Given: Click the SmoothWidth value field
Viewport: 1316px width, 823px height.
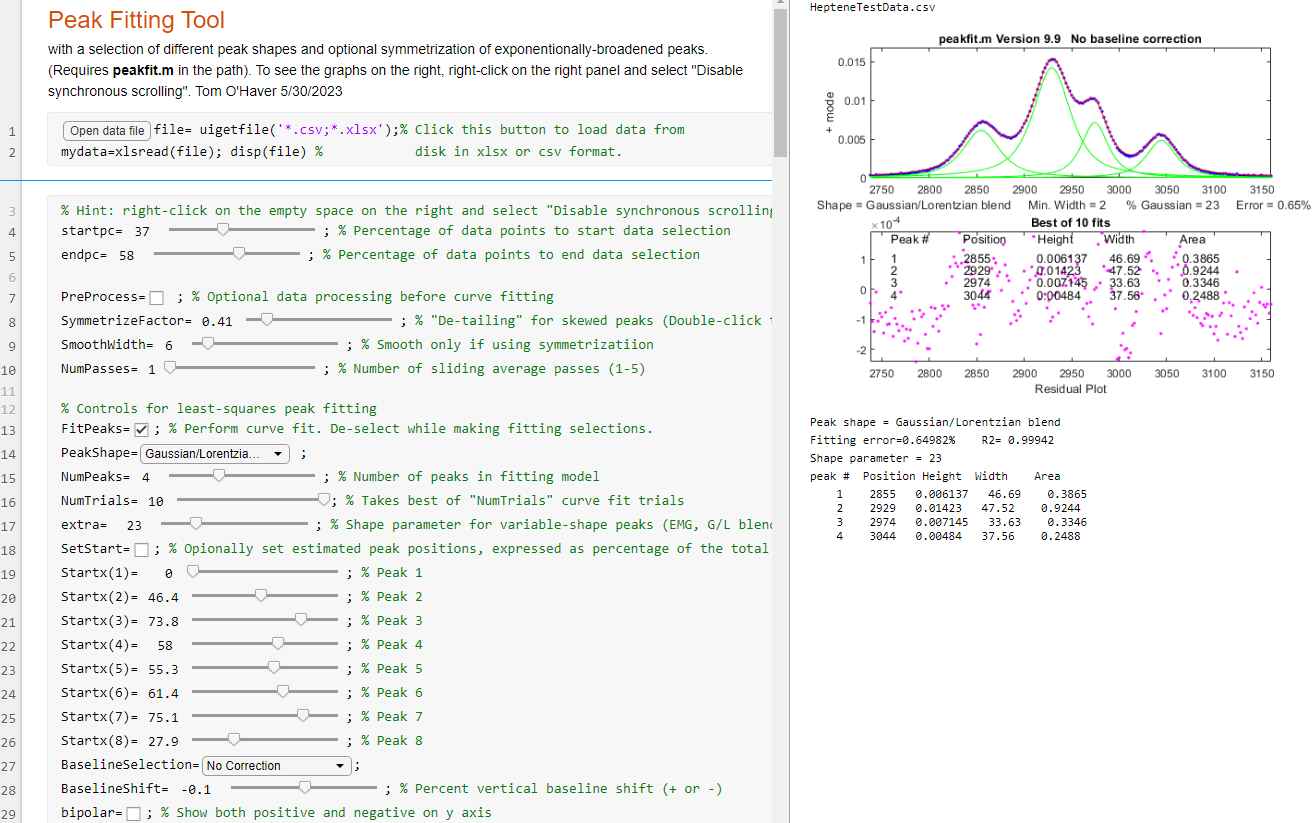Looking at the screenshot, I should point(169,345).
